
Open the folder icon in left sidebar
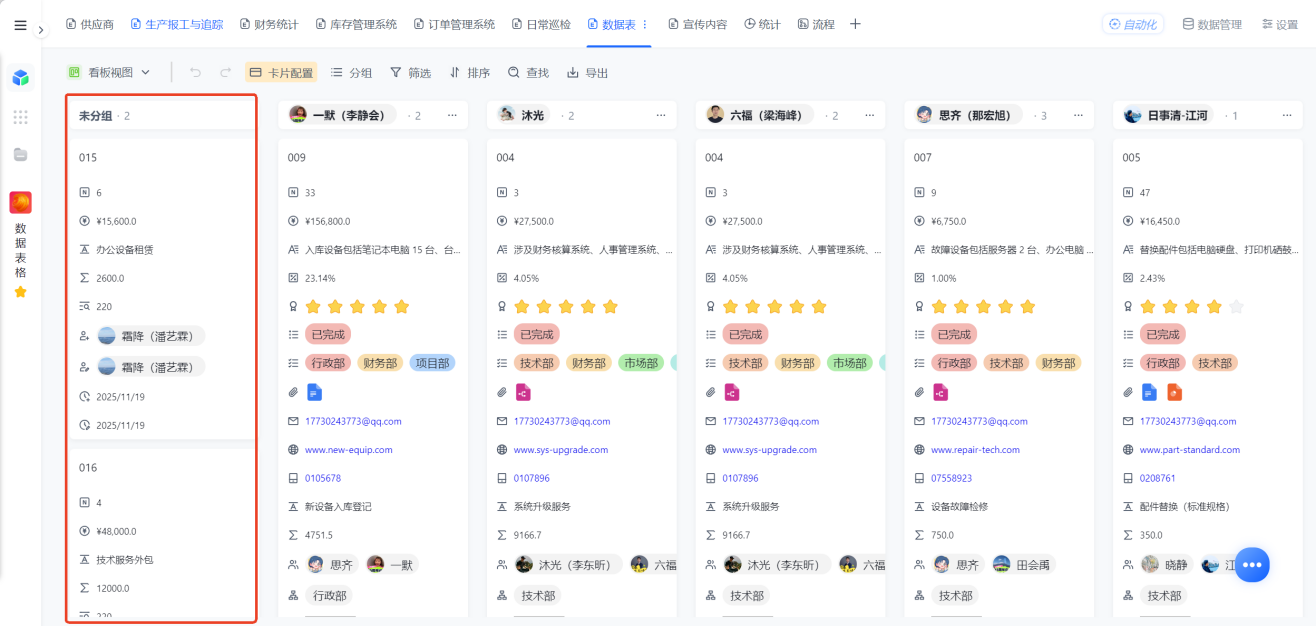click(20, 154)
